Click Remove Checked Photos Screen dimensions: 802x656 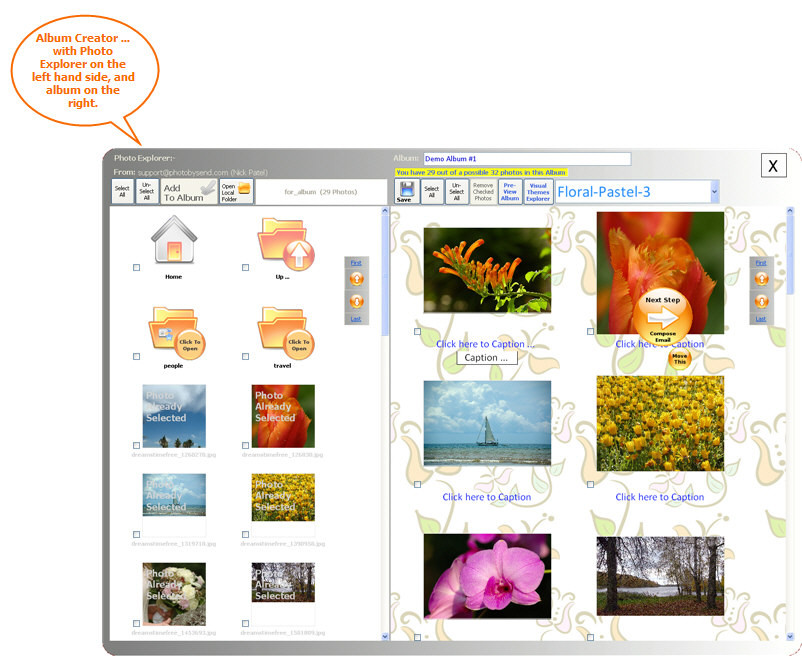pyautogui.click(x=483, y=192)
